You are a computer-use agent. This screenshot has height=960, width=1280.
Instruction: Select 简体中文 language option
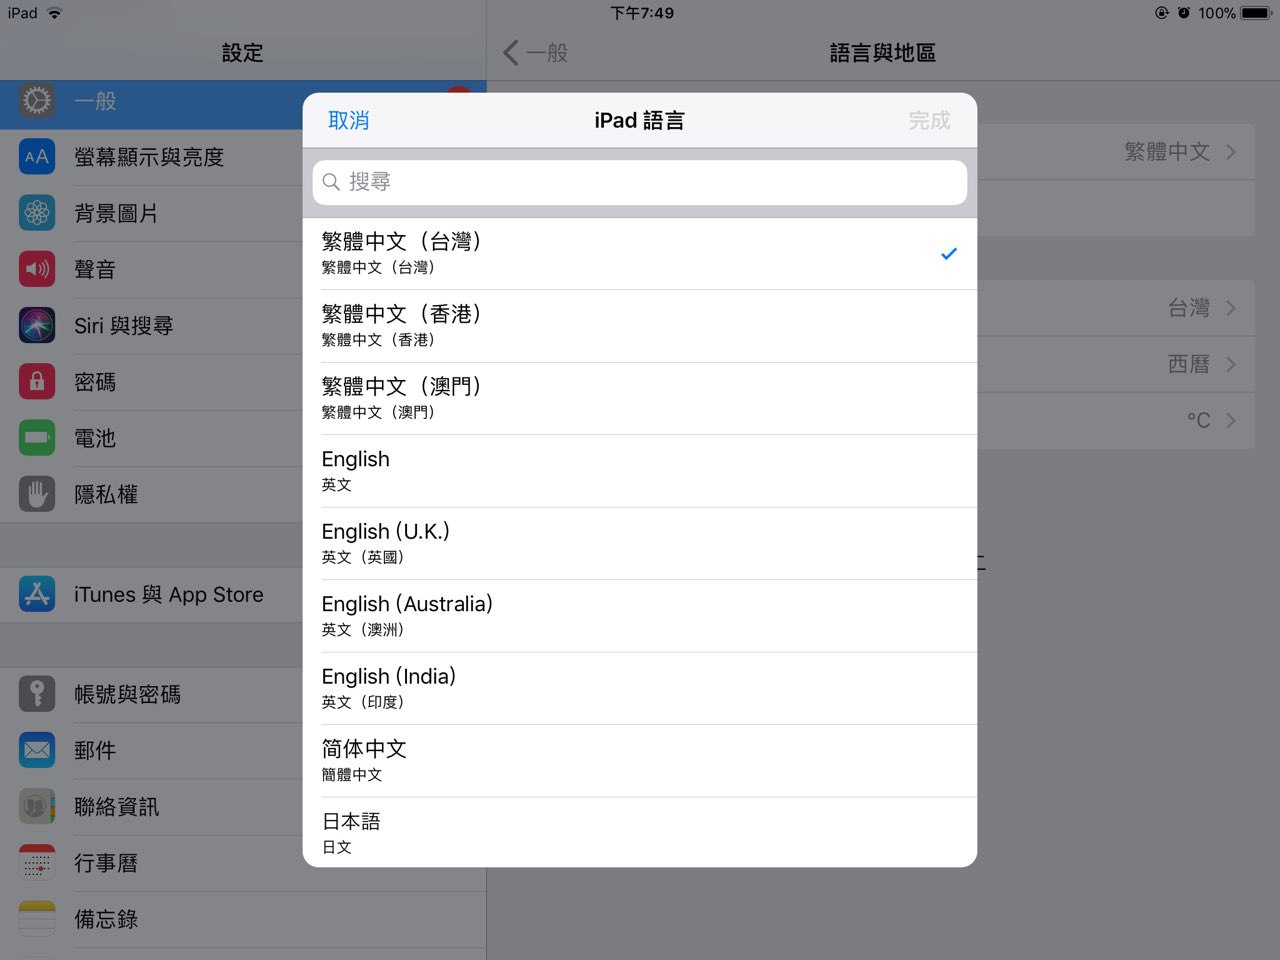tap(640, 761)
